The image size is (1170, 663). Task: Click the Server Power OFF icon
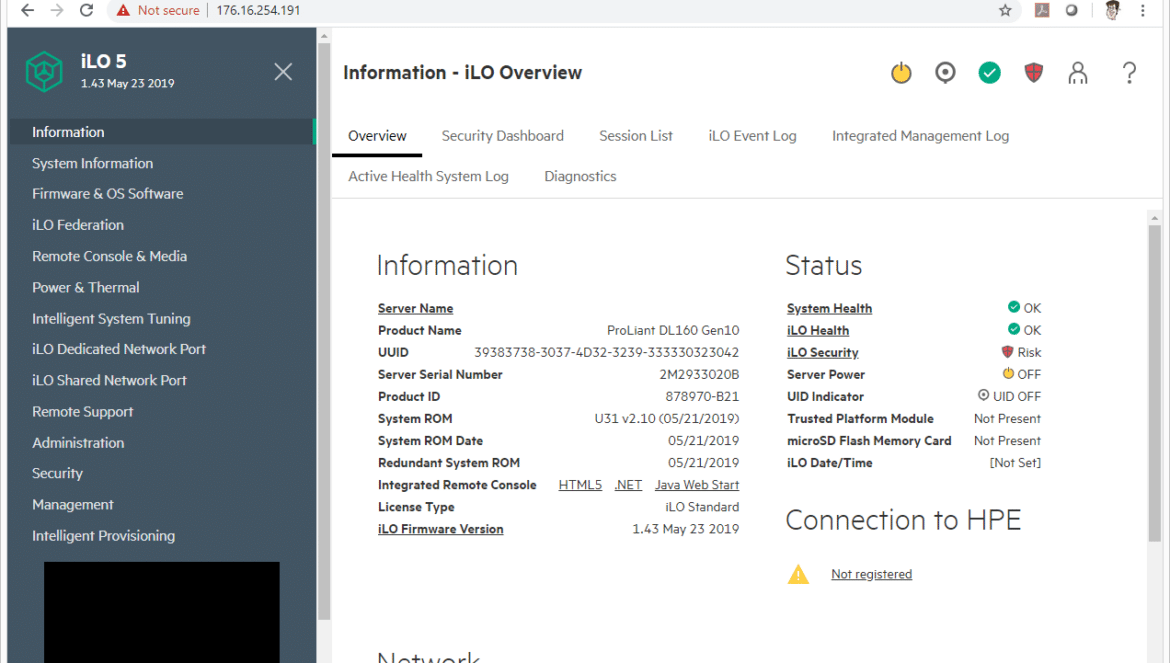click(x=1008, y=374)
